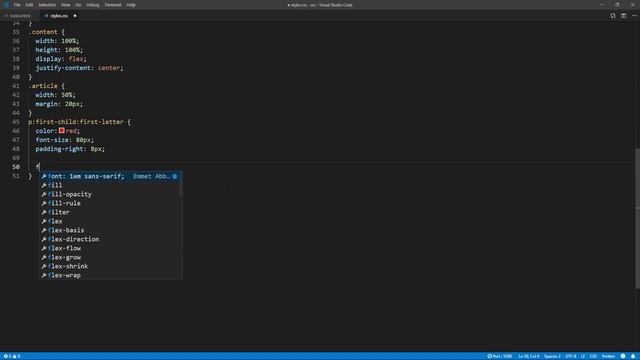640x360 pixels.
Task: Select 'flex-grow' suggestion
Action: 110,257
